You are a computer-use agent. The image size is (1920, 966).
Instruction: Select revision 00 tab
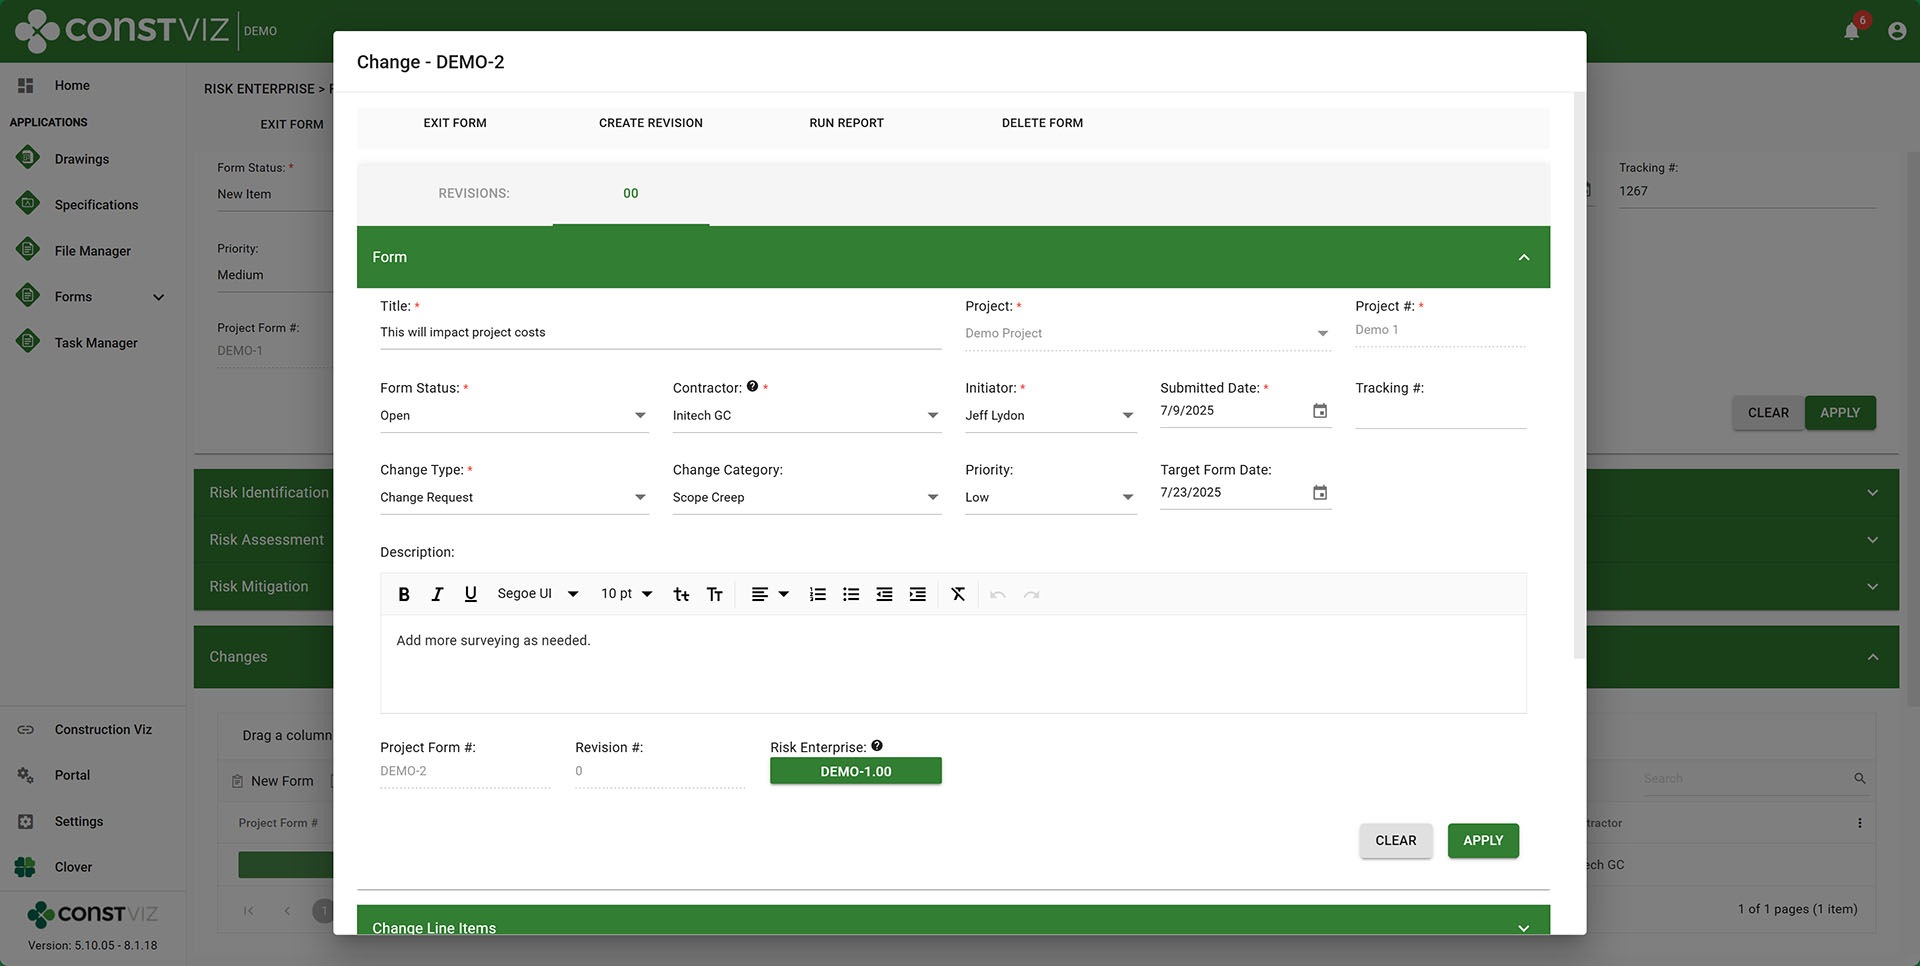tap(630, 194)
